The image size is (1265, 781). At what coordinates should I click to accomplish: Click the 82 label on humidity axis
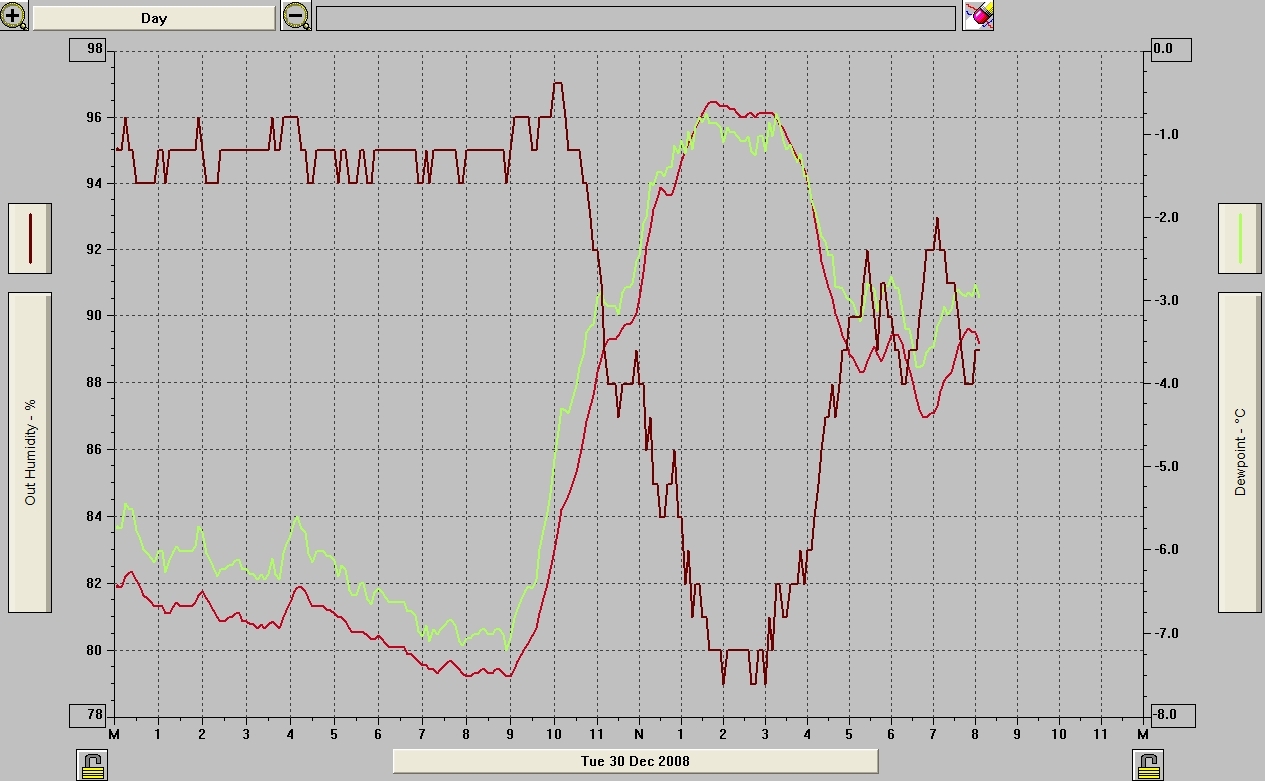click(94, 583)
